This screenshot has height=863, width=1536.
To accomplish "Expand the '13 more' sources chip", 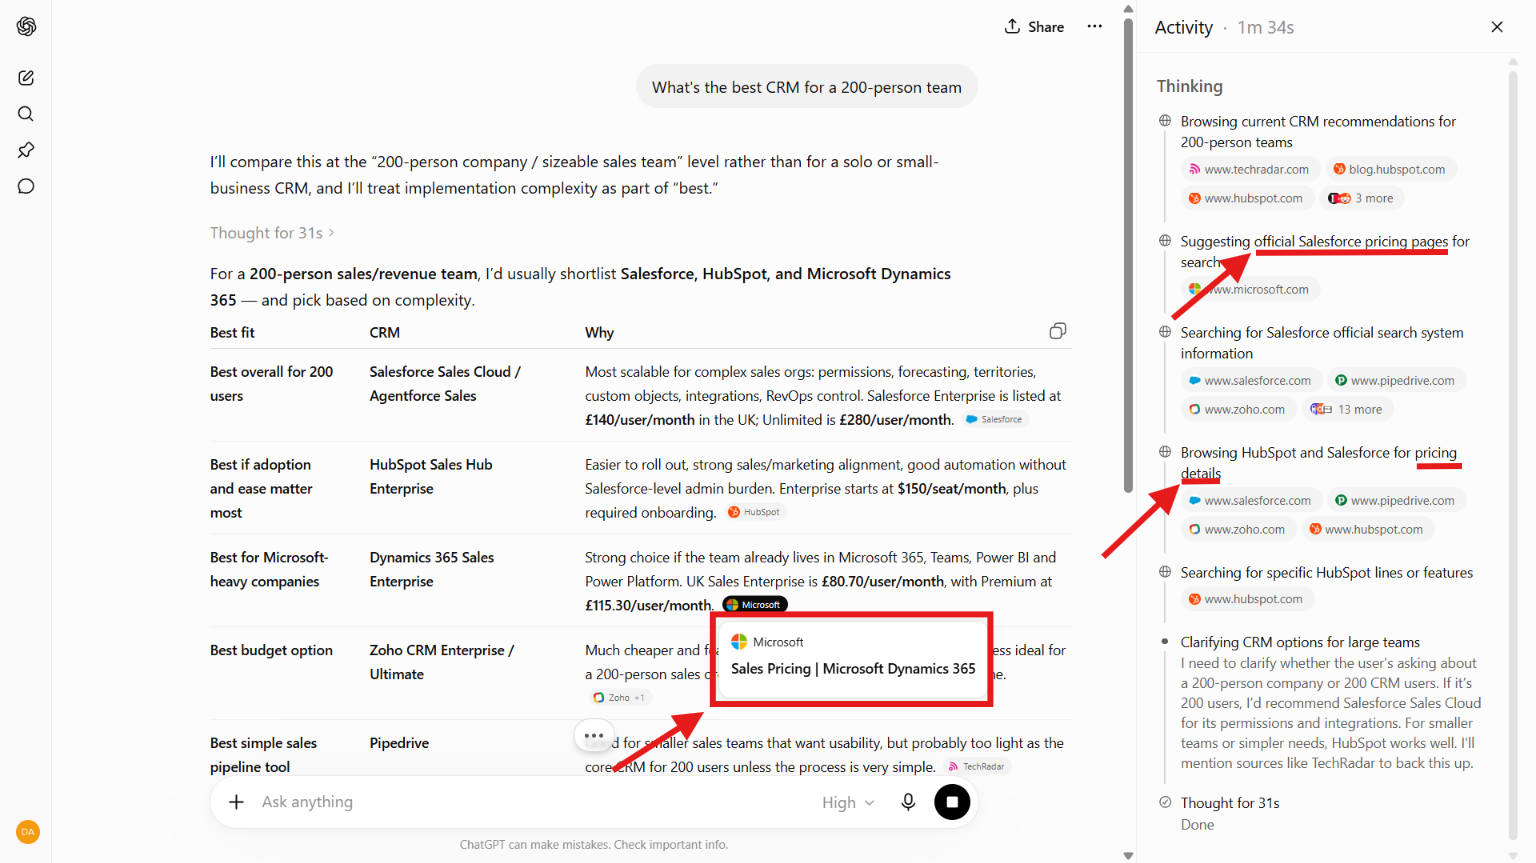I will (1347, 410).
